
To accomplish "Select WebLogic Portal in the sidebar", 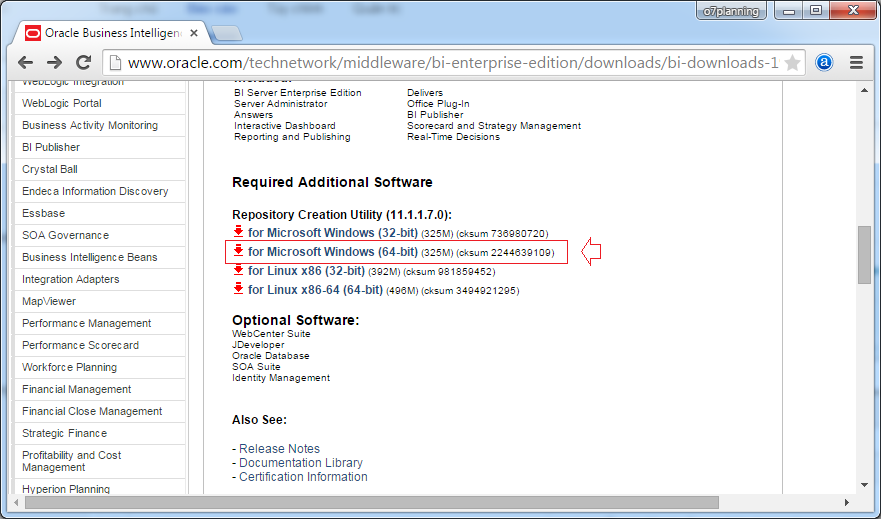I will [100, 103].
